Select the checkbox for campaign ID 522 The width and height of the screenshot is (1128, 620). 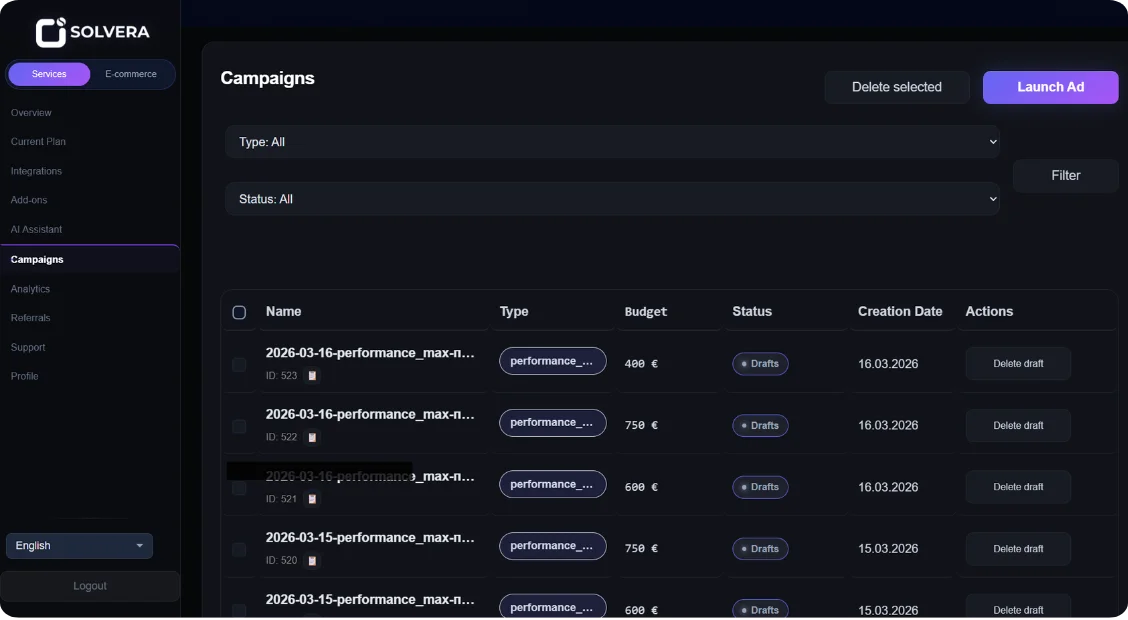click(x=239, y=427)
